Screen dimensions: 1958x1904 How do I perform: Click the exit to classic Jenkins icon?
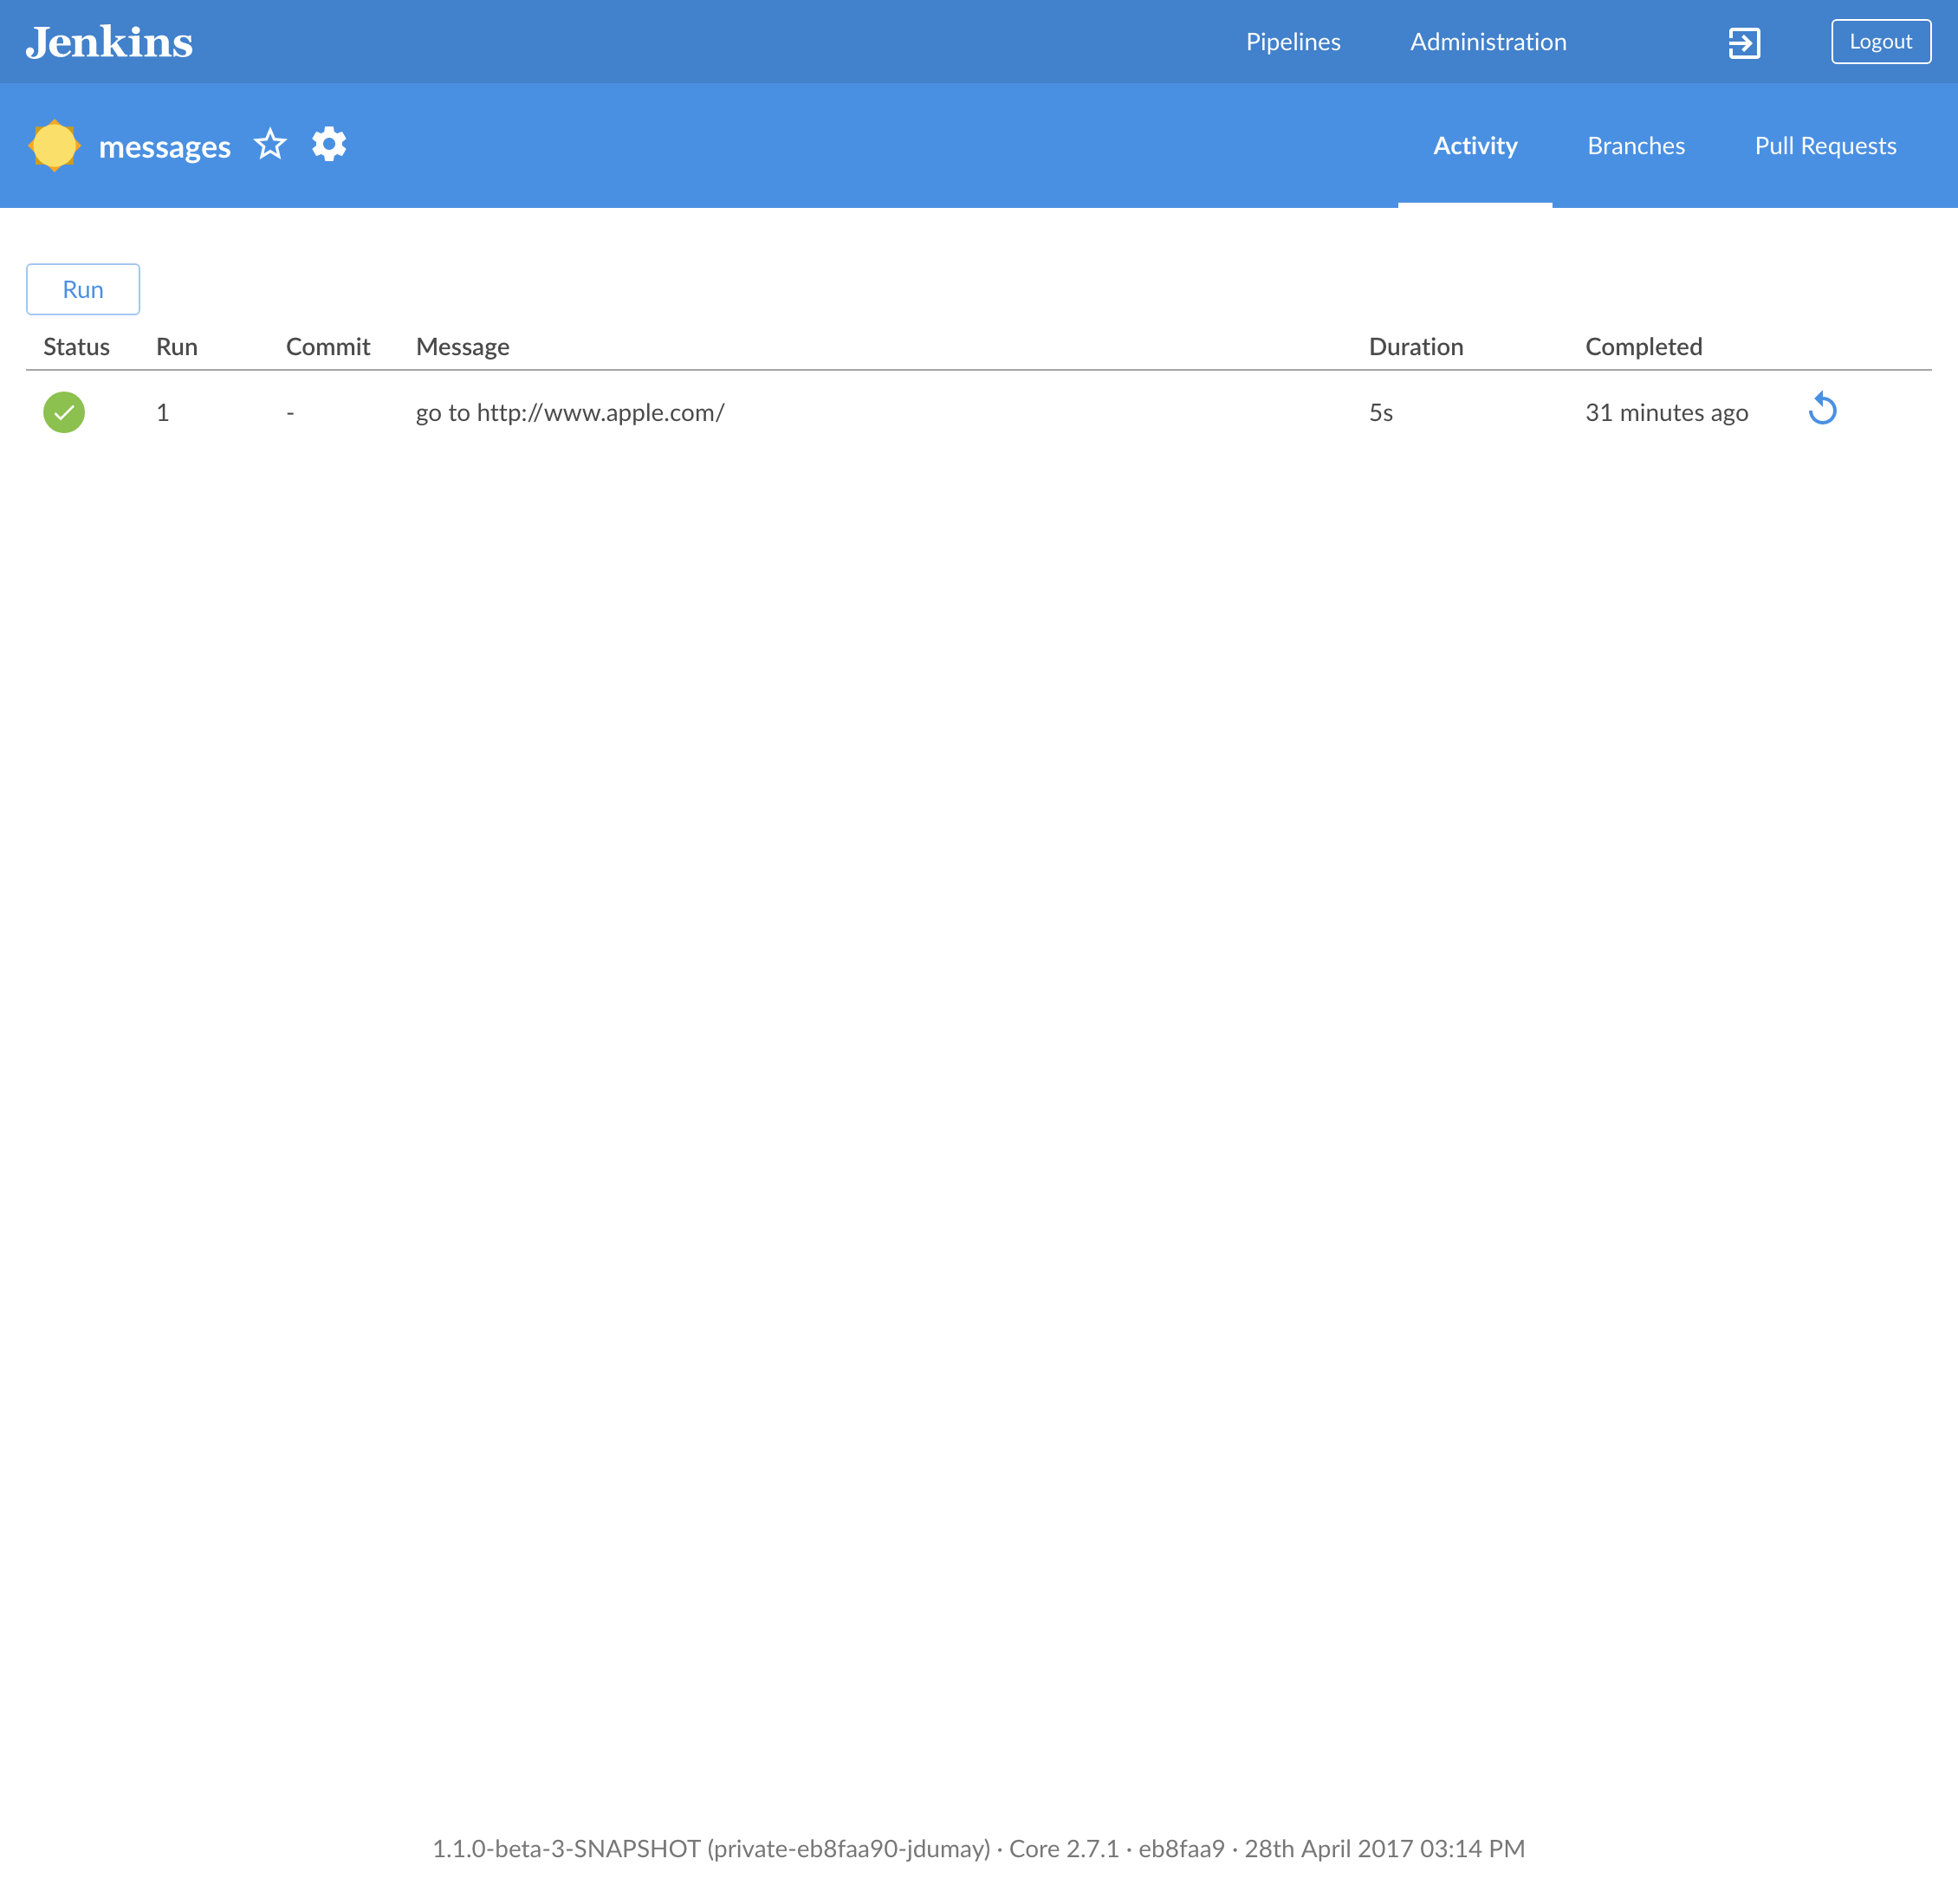click(1744, 43)
